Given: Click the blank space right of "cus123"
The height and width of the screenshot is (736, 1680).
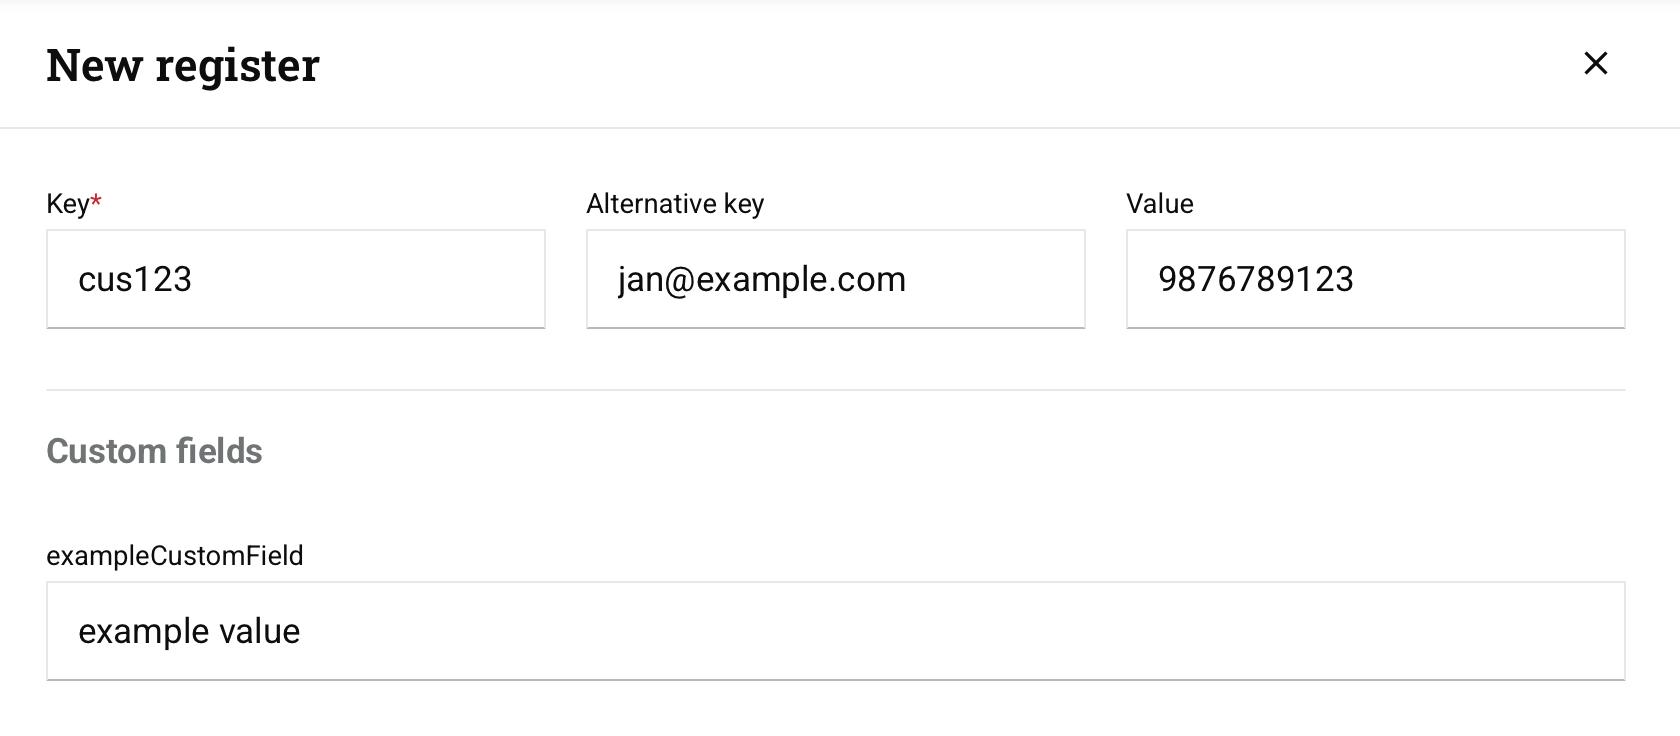Looking at the screenshot, I should pos(400,279).
